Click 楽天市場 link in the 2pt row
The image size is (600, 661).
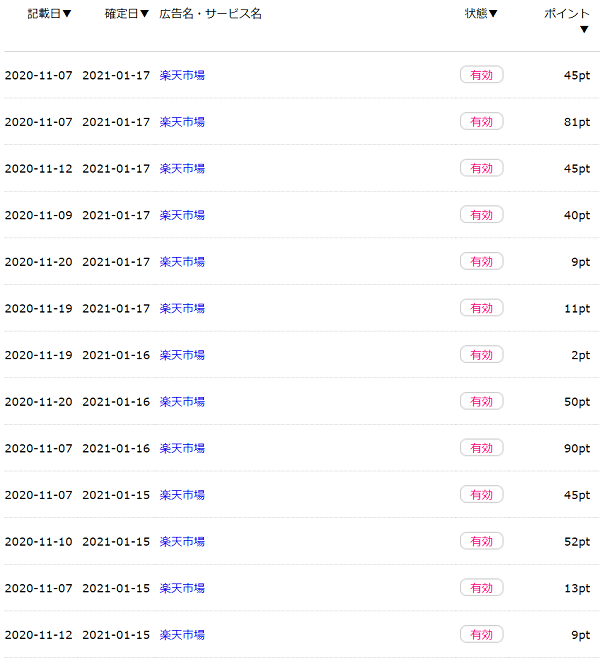point(182,355)
